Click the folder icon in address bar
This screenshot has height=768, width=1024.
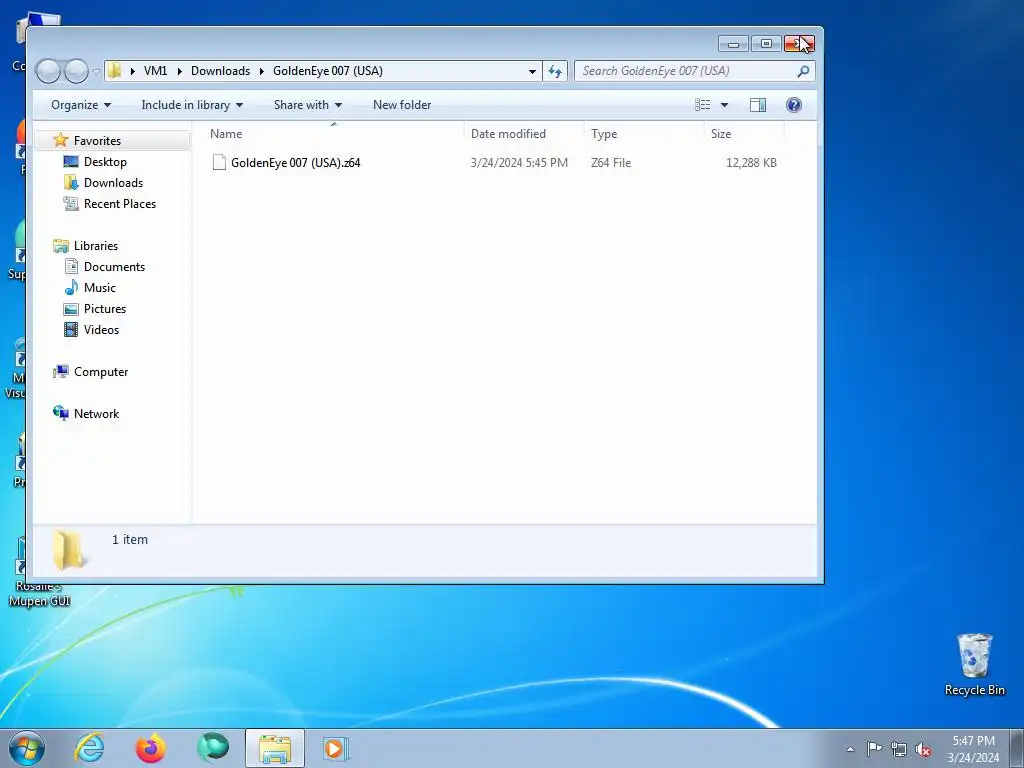(x=115, y=71)
